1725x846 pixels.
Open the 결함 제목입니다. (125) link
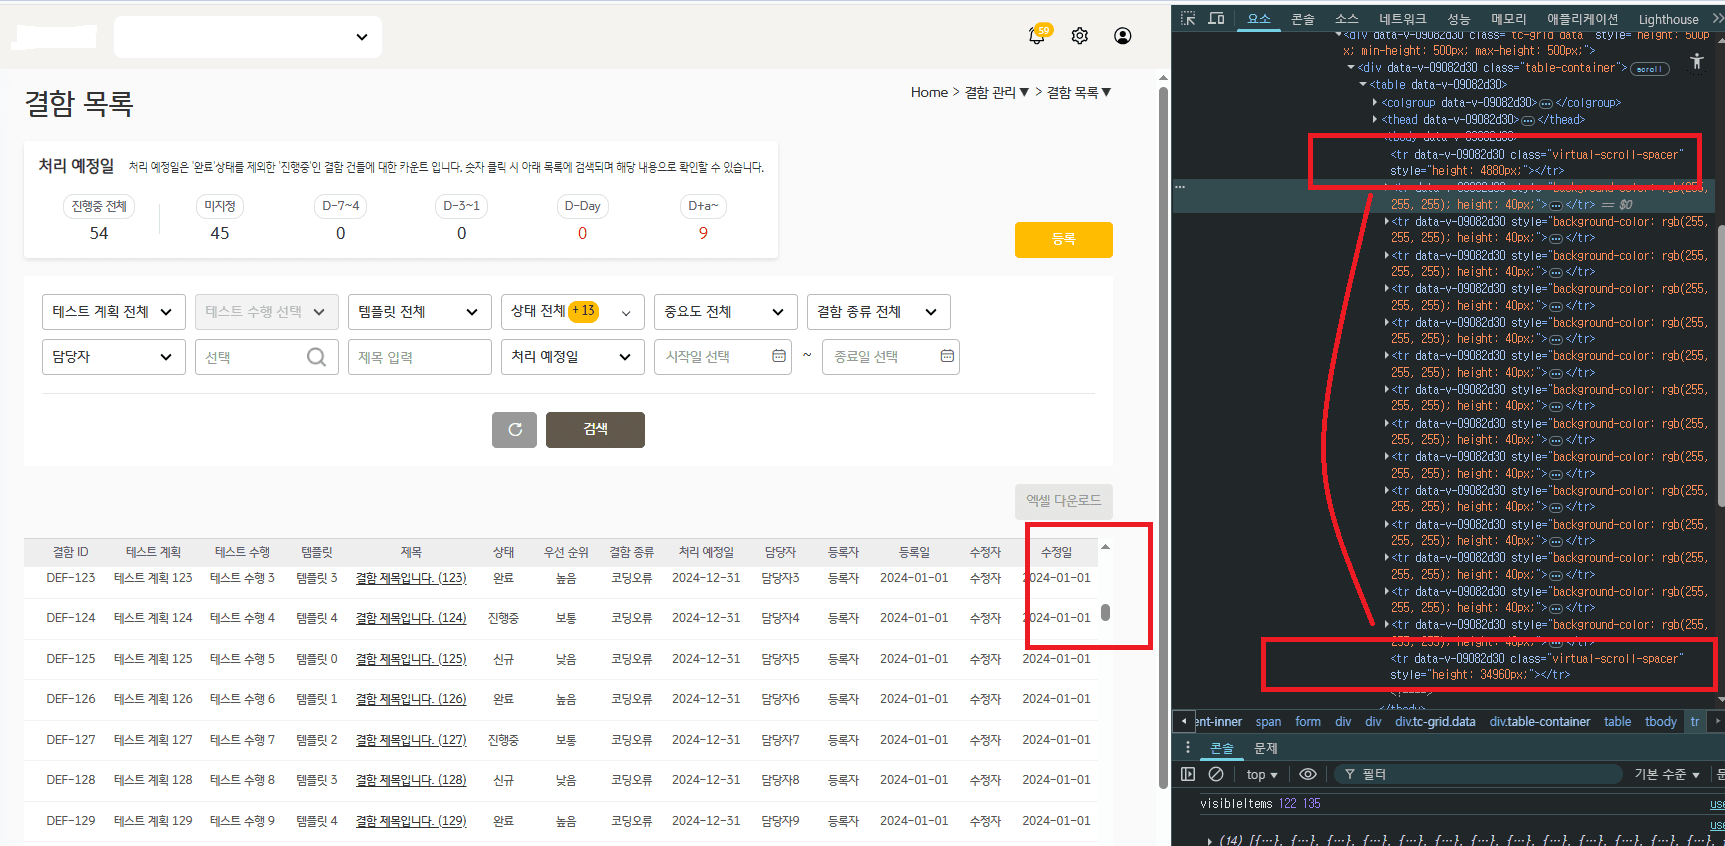[x=411, y=659]
